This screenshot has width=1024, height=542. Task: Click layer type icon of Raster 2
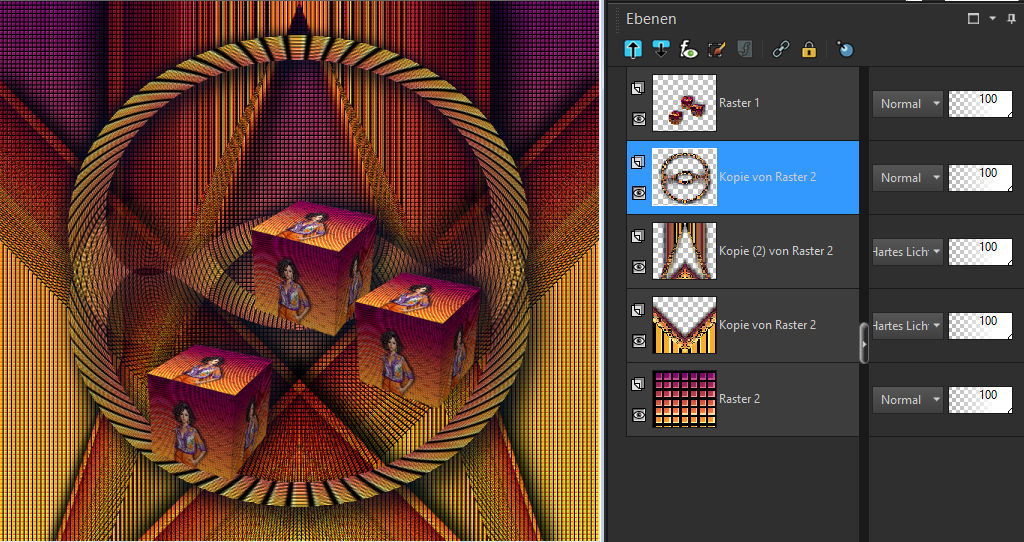638,384
